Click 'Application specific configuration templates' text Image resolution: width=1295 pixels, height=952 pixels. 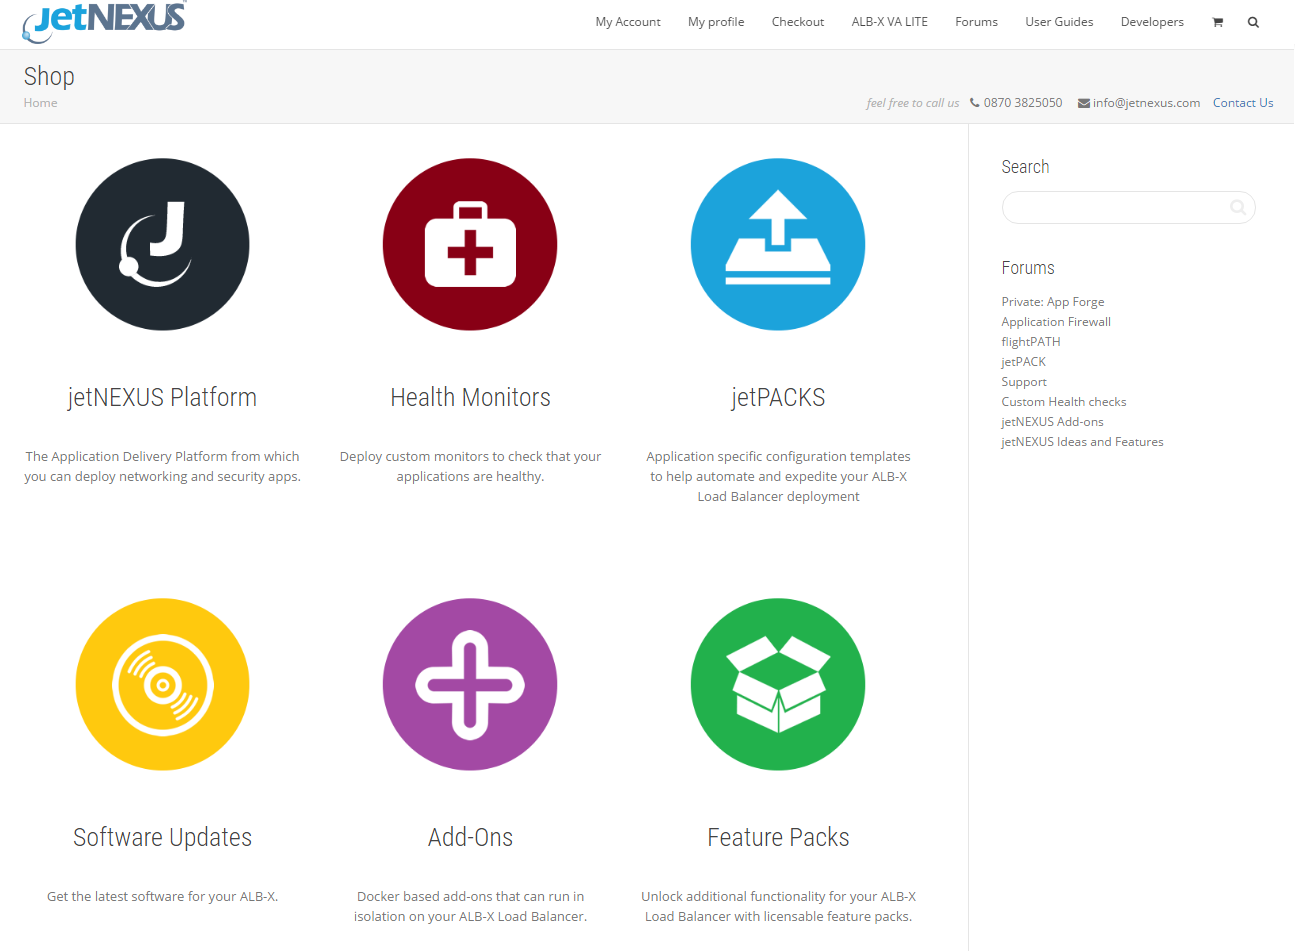(x=778, y=476)
